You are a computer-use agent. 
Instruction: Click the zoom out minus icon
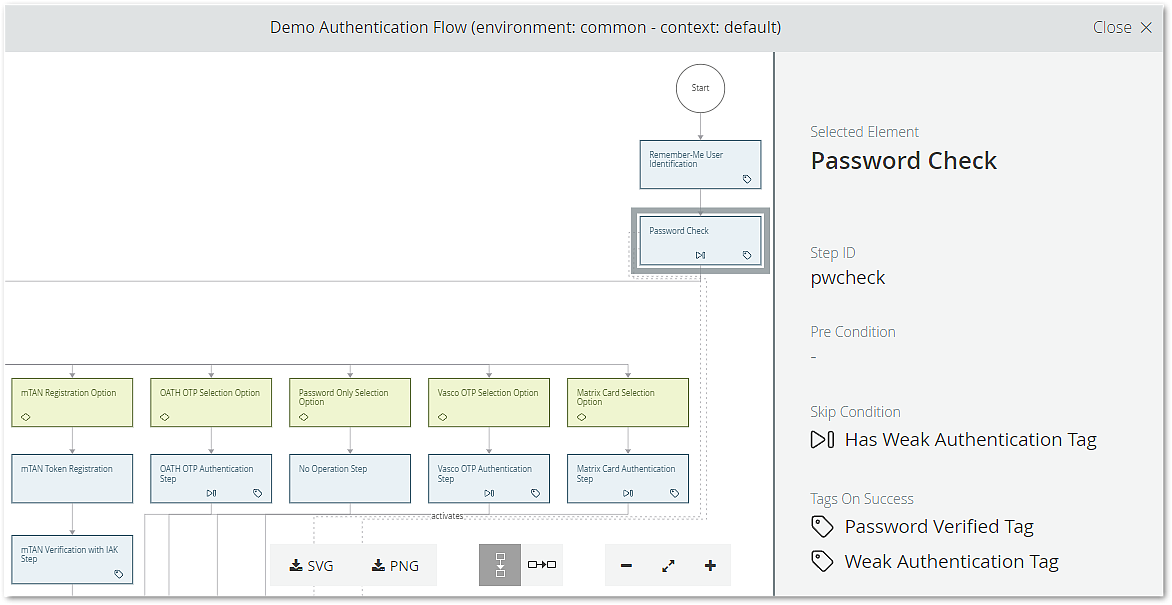[626, 566]
